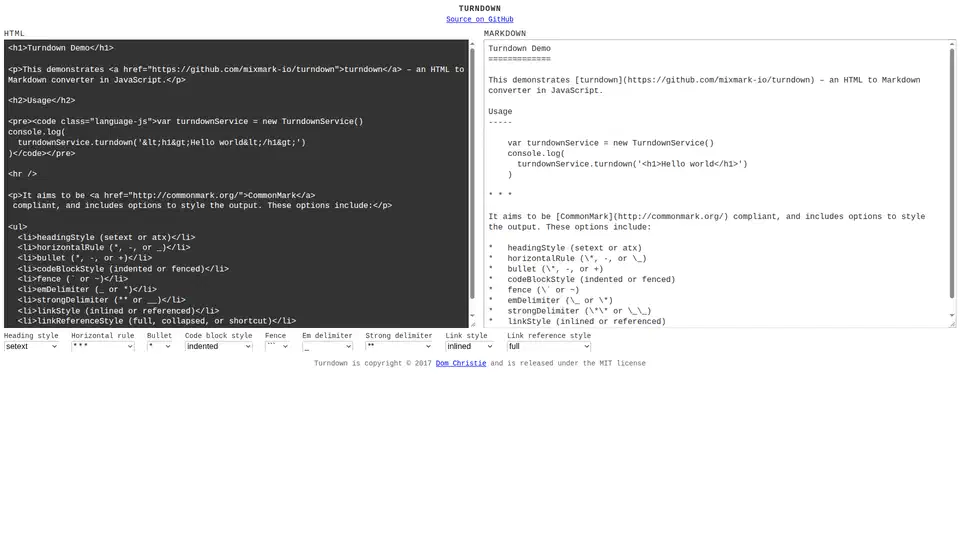Open the Code block style dropdown
960x540 pixels.
point(218,347)
